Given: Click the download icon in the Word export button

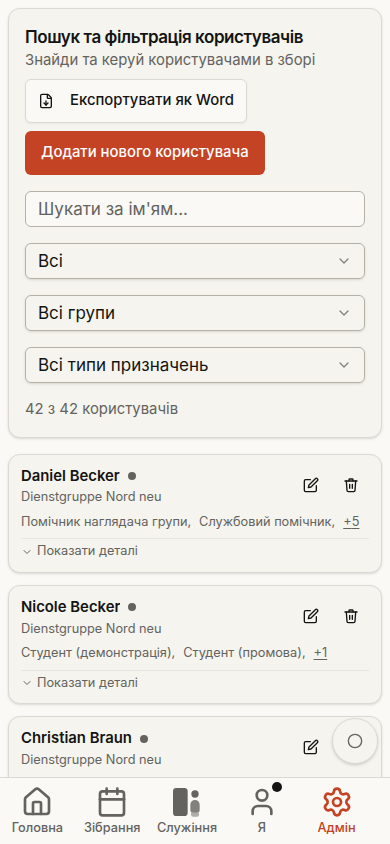Looking at the screenshot, I should point(47,101).
